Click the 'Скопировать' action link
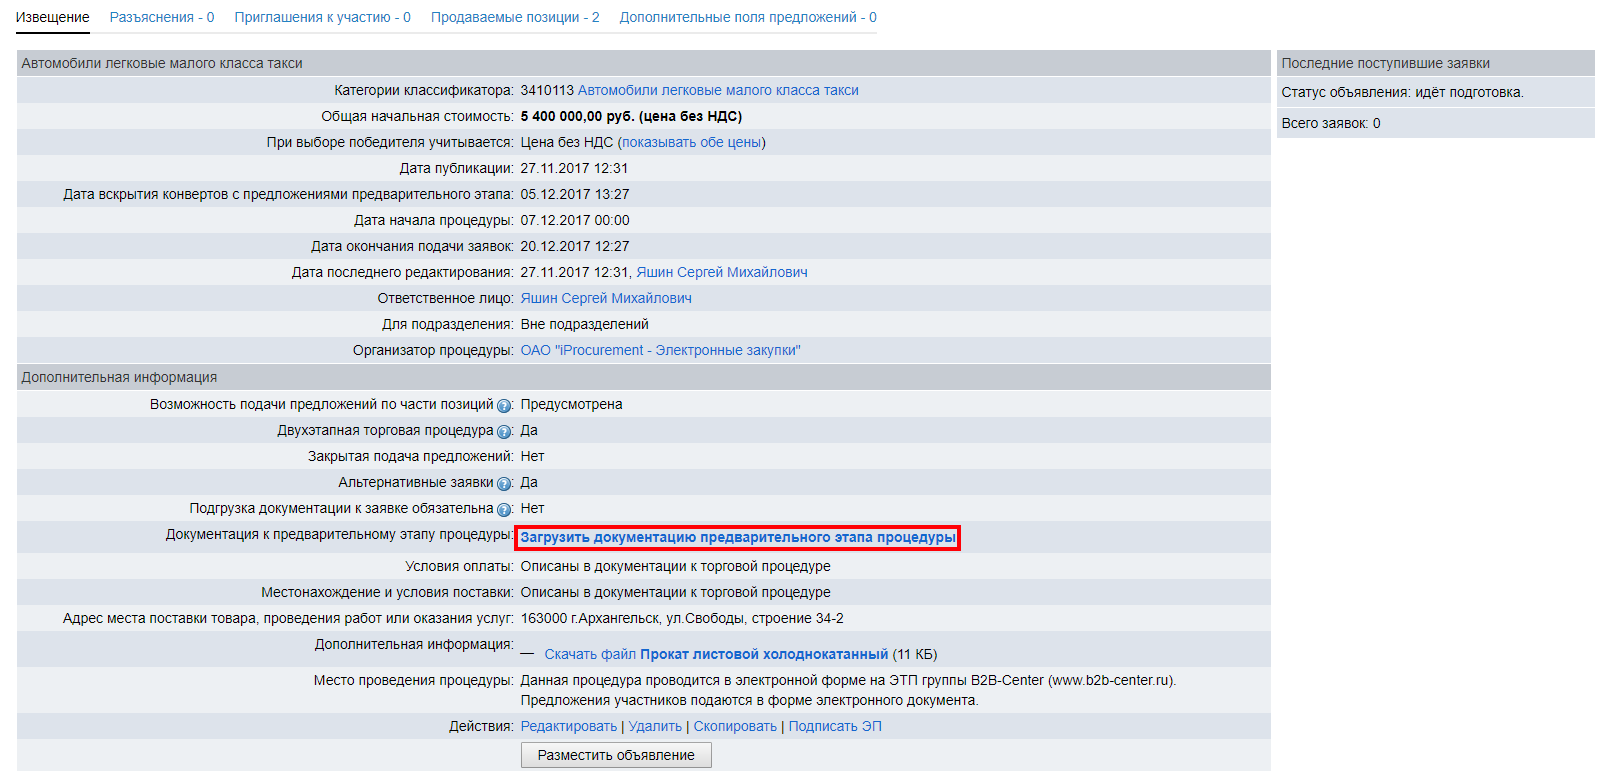 point(735,726)
